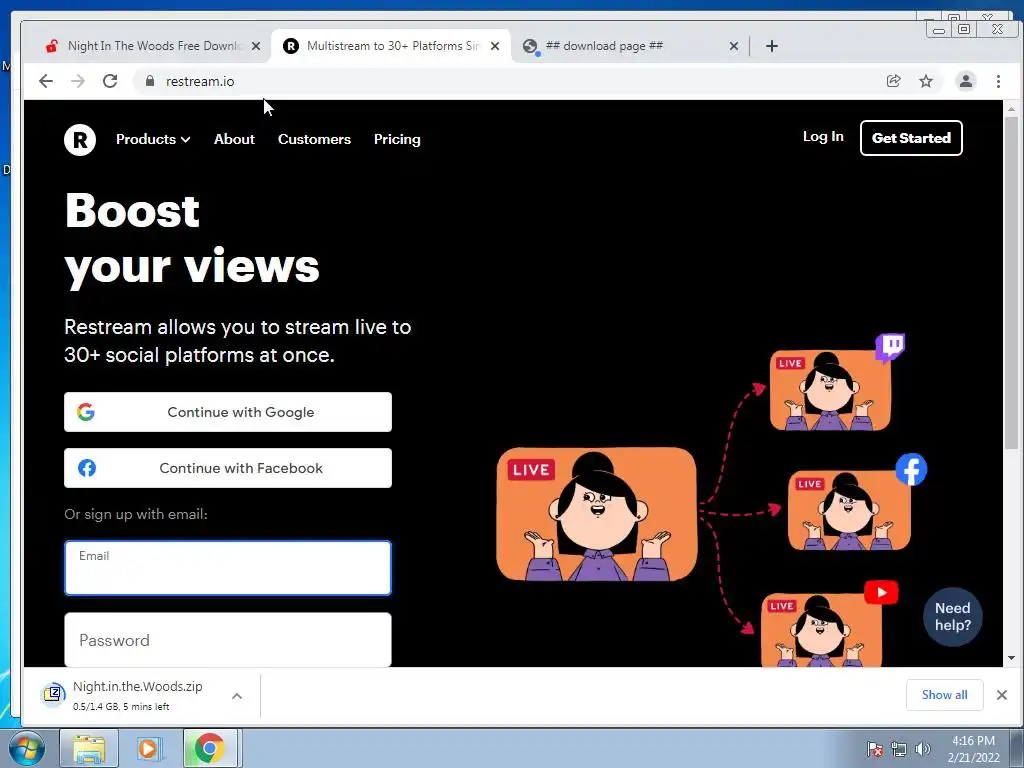
Task: Click the page vertical scrollbar thumb
Action: tap(1011, 284)
